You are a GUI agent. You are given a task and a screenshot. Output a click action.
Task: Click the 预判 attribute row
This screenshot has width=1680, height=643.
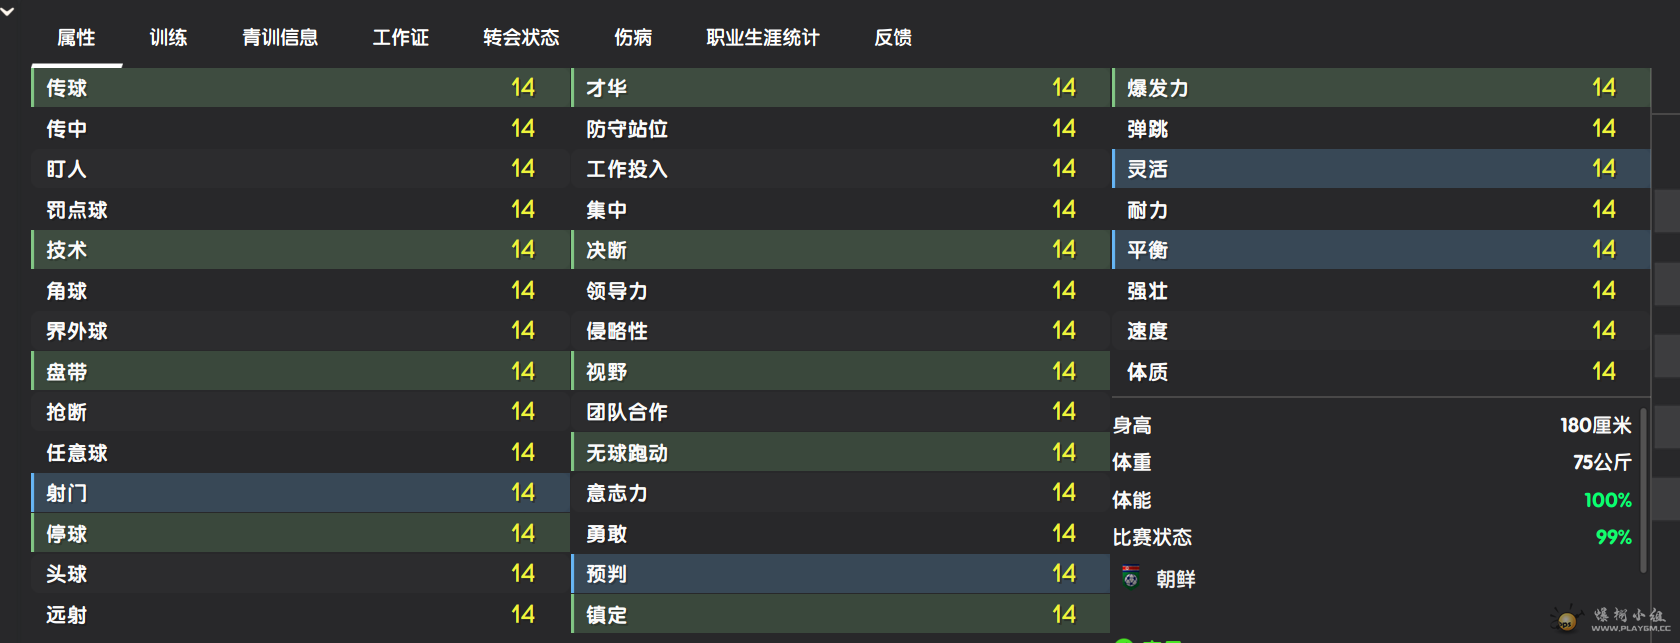[x=841, y=574]
